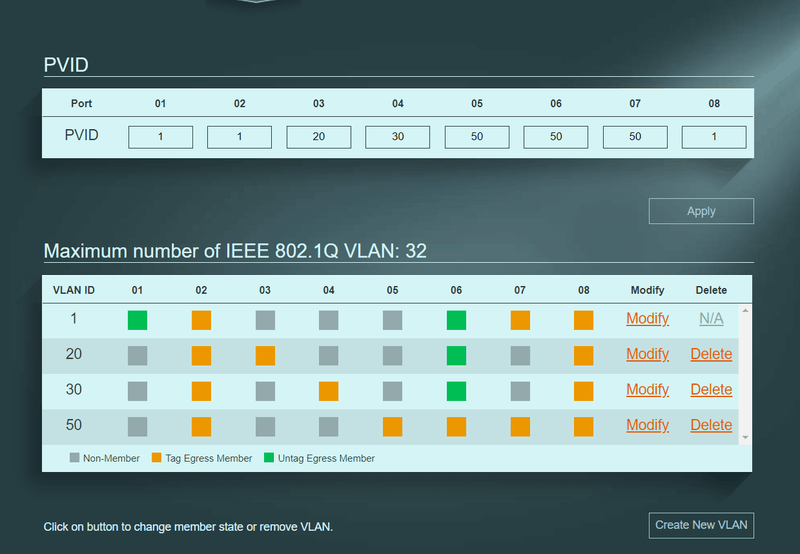Click the VLAN ID column header

click(x=73, y=290)
